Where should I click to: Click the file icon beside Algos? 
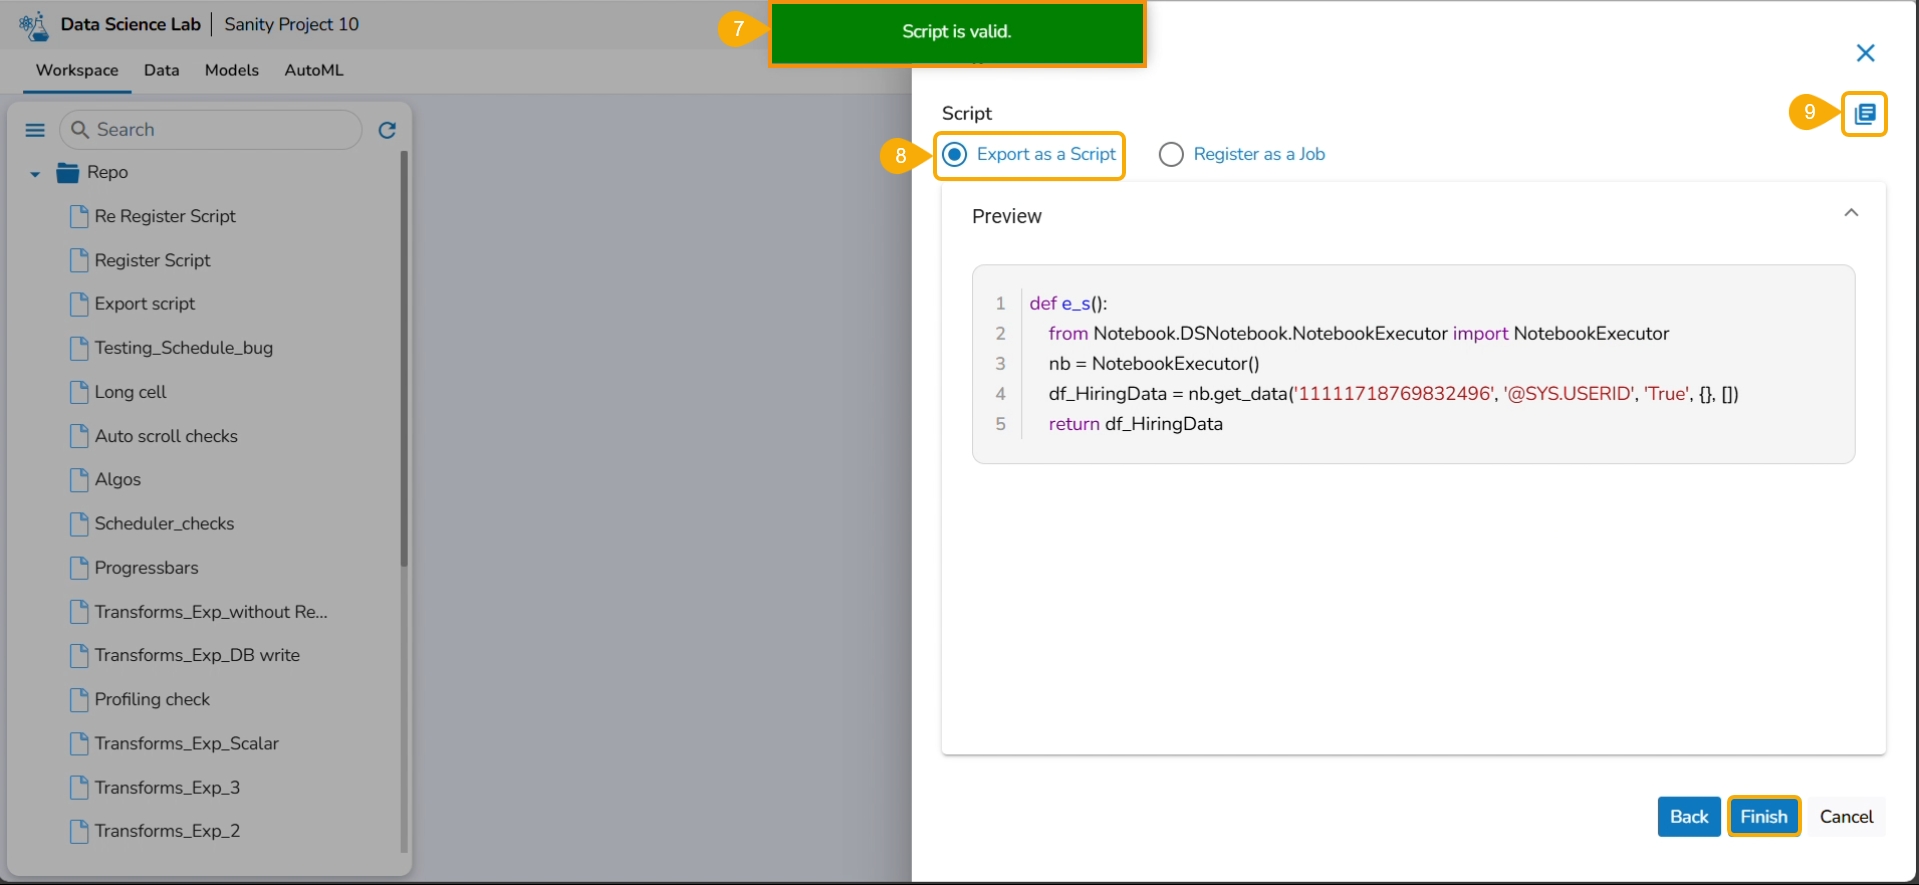click(x=79, y=480)
